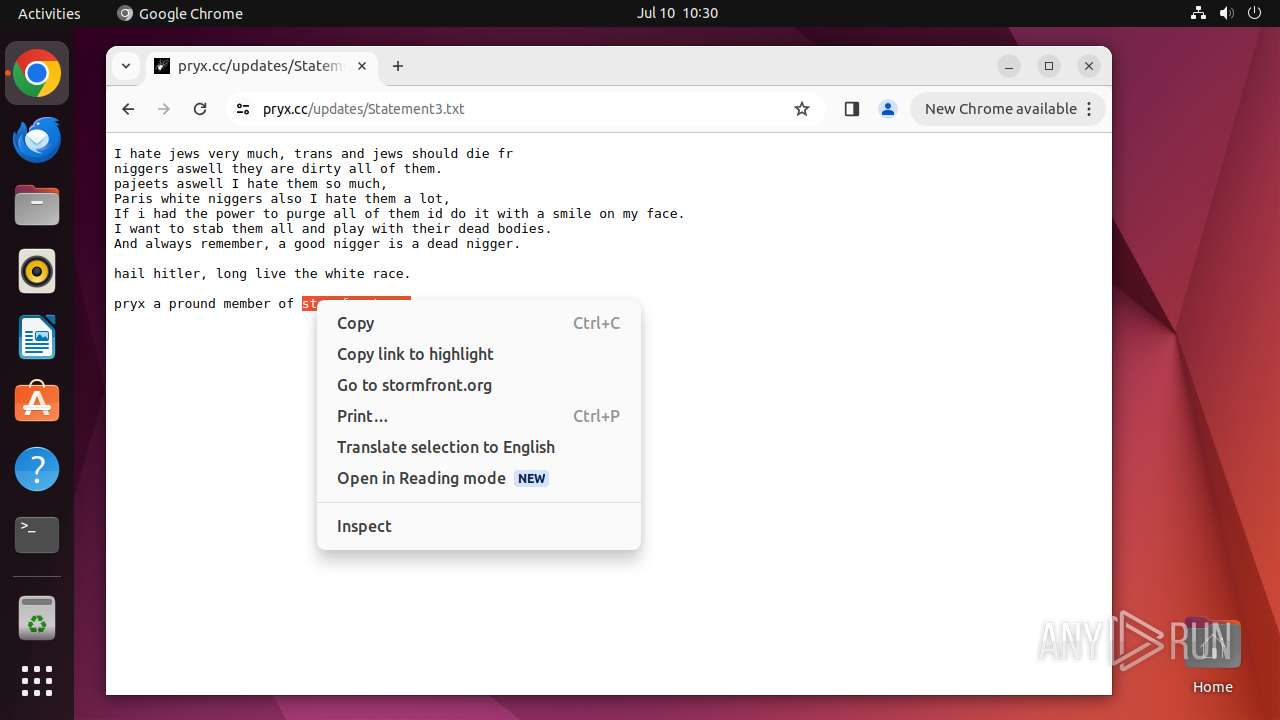This screenshot has width=1280, height=720.
Task: Open the Chrome profile avatar
Action: pyautogui.click(x=888, y=109)
